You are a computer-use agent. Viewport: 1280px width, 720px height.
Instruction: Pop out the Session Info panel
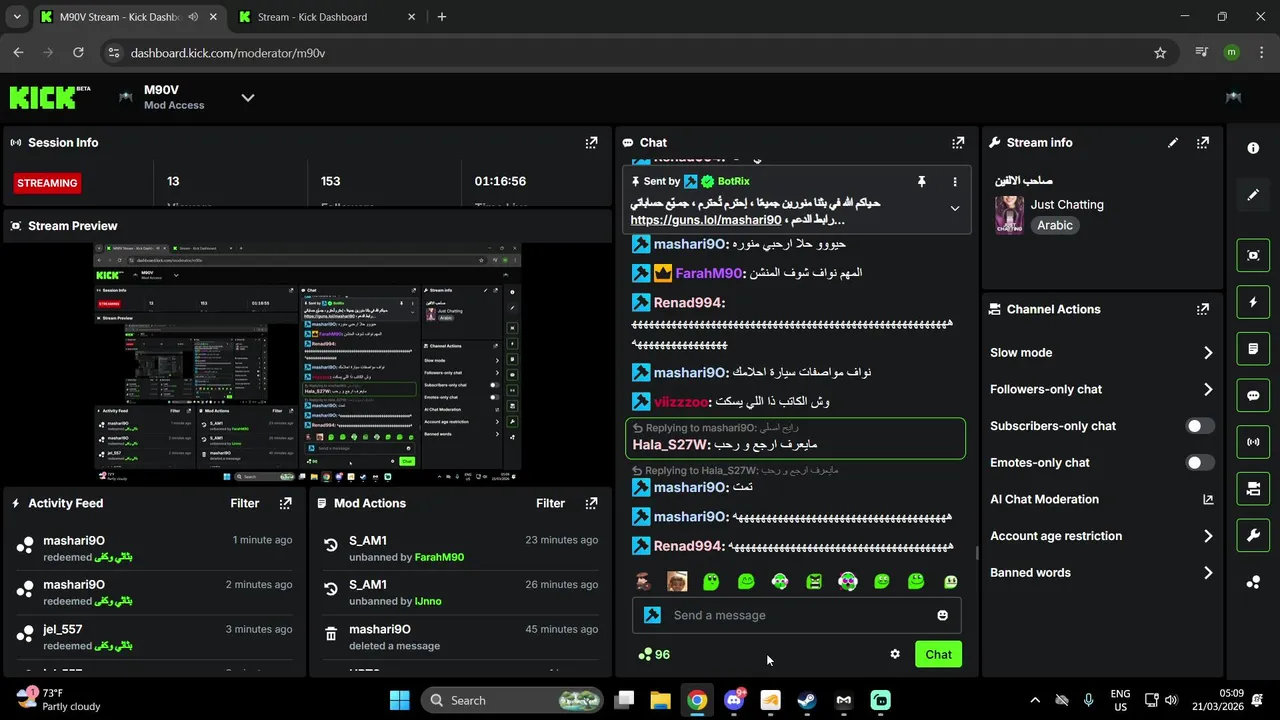click(x=591, y=143)
